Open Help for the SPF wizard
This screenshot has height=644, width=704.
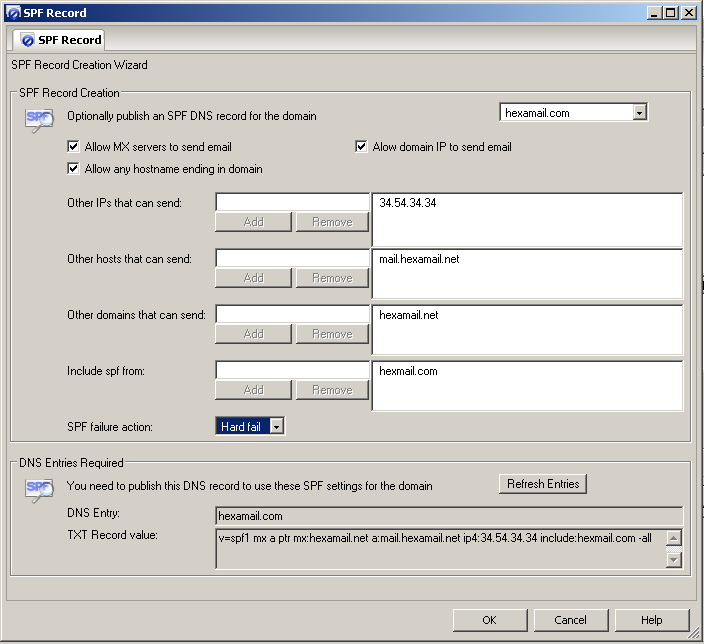tap(652, 620)
